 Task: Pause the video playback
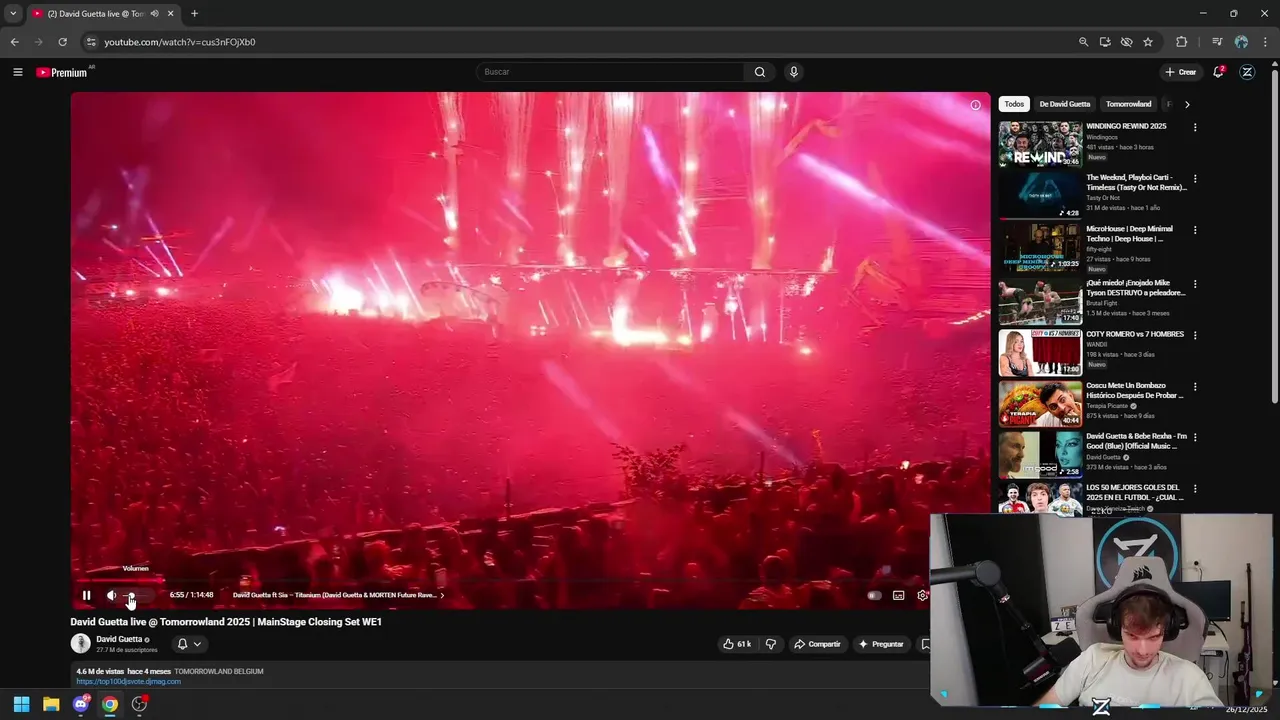[x=86, y=595]
